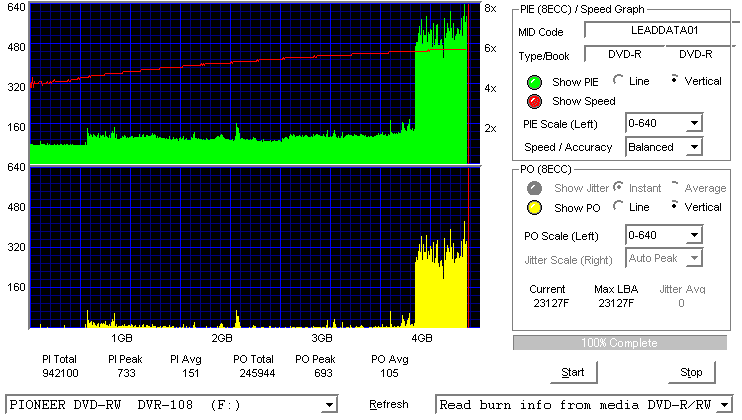Image resolution: width=742 pixels, height=420 pixels.
Task: Click the PO Peak value 693
Action: [x=323, y=373]
